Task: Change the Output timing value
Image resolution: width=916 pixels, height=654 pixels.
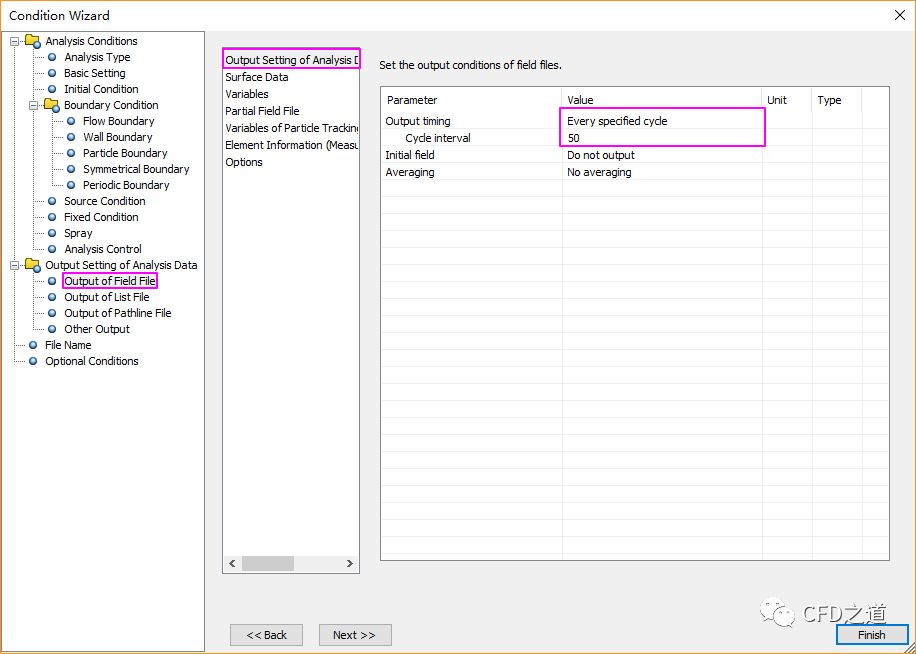Action: coord(660,121)
